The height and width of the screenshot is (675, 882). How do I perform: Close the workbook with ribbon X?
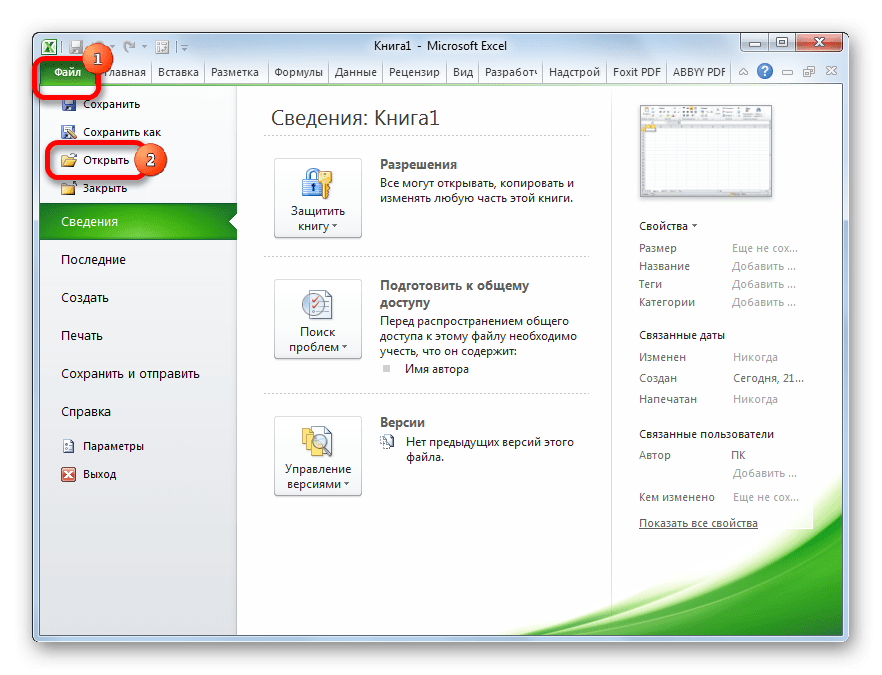831,71
